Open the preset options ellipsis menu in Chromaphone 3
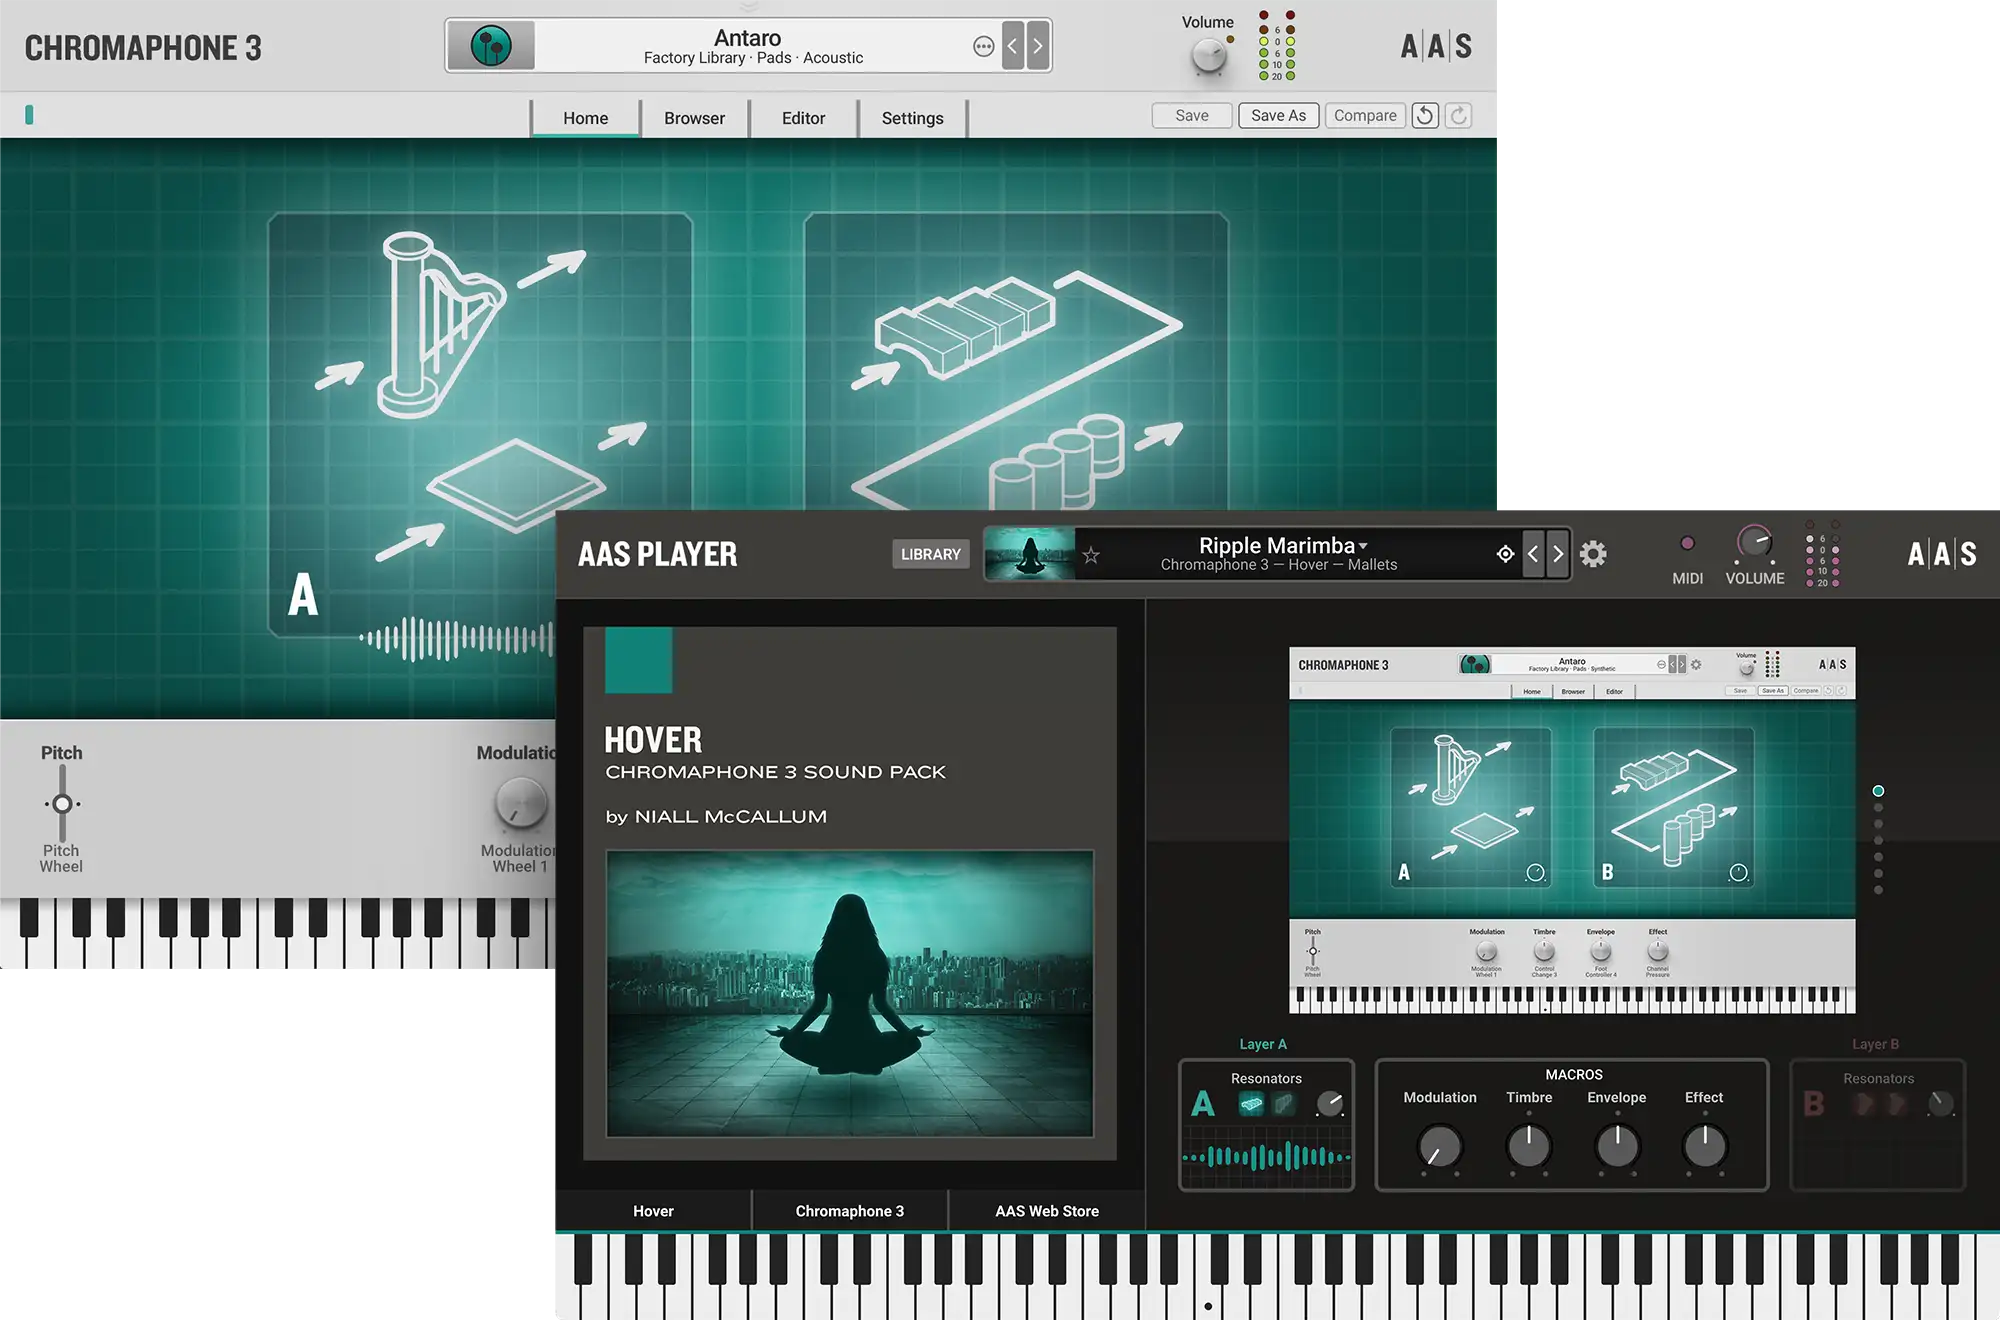The image size is (2000, 1320). pyautogui.click(x=983, y=46)
